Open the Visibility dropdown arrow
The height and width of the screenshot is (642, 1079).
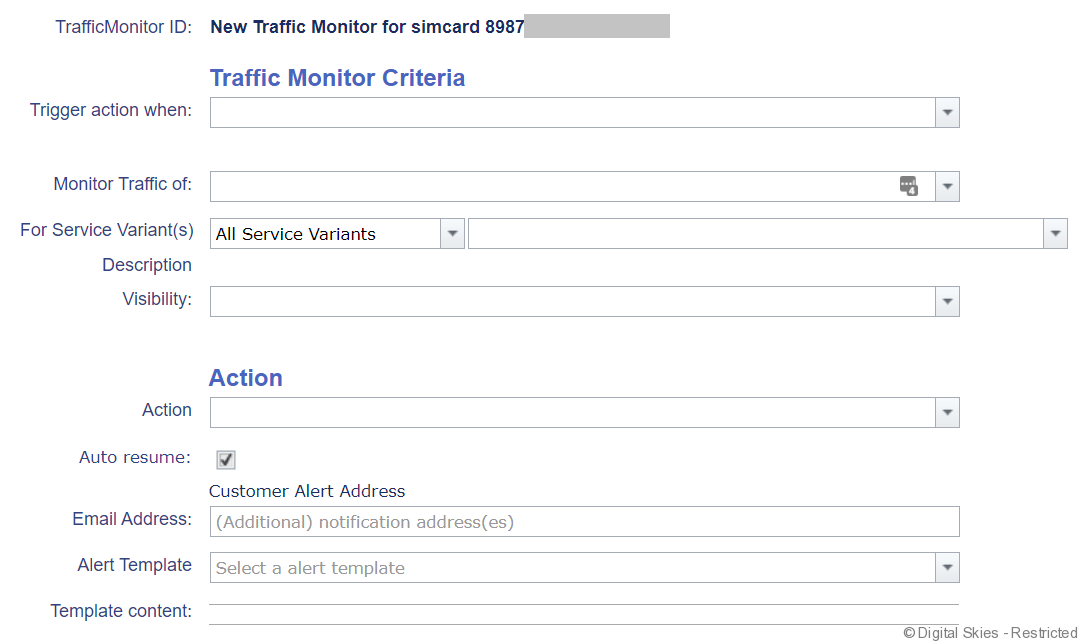pos(947,302)
